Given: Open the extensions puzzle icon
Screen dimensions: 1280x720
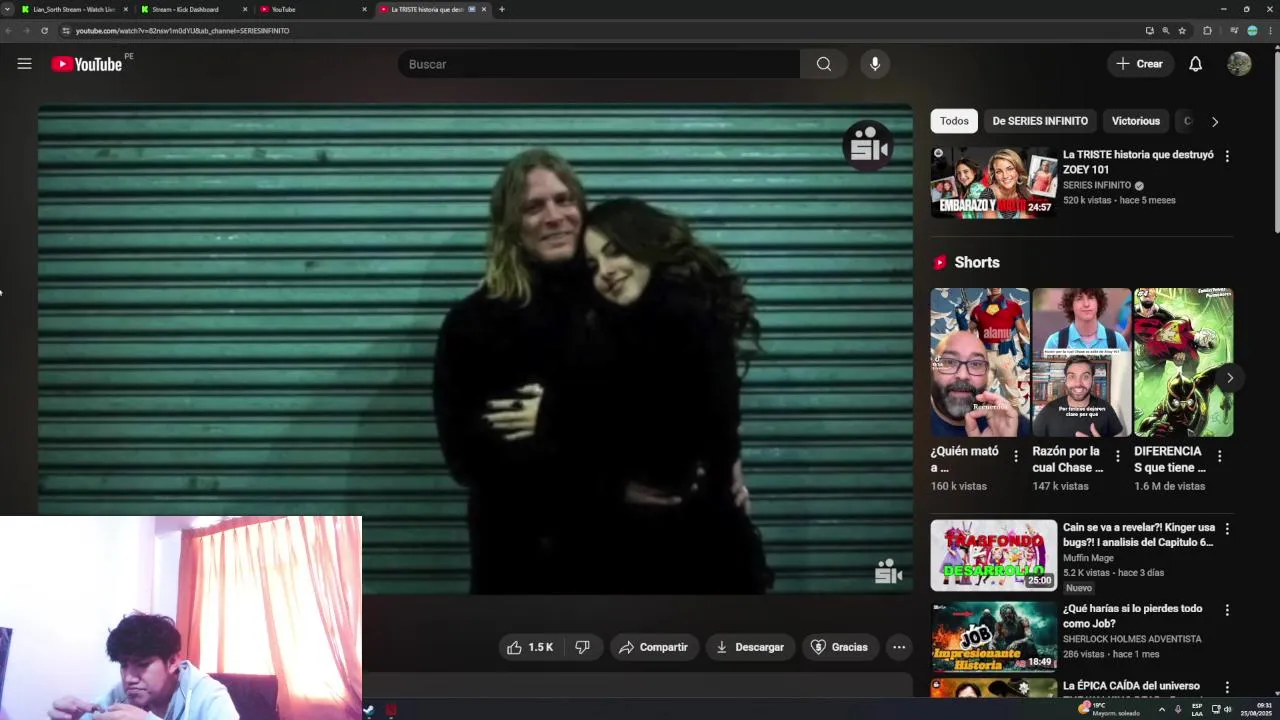Looking at the screenshot, I should (1207, 31).
